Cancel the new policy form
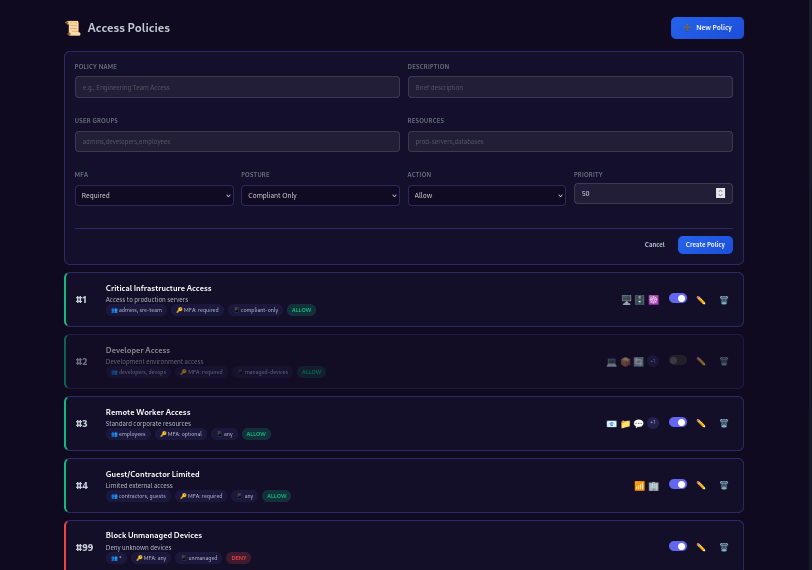The height and width of the screenshot is (570, 812). tap(654, 245)
